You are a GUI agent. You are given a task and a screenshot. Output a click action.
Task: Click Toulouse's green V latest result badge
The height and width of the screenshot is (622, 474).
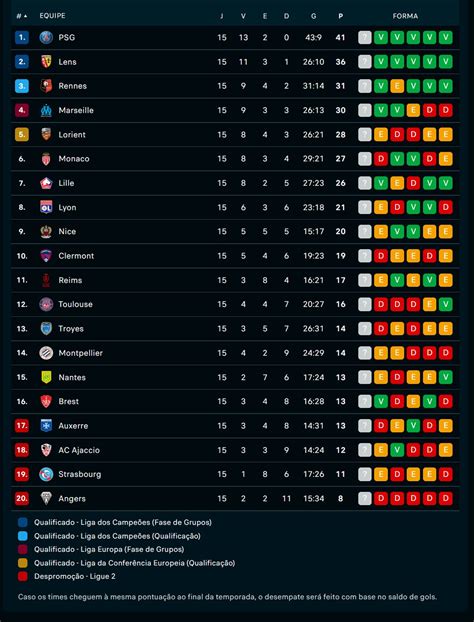click(445, 304)
